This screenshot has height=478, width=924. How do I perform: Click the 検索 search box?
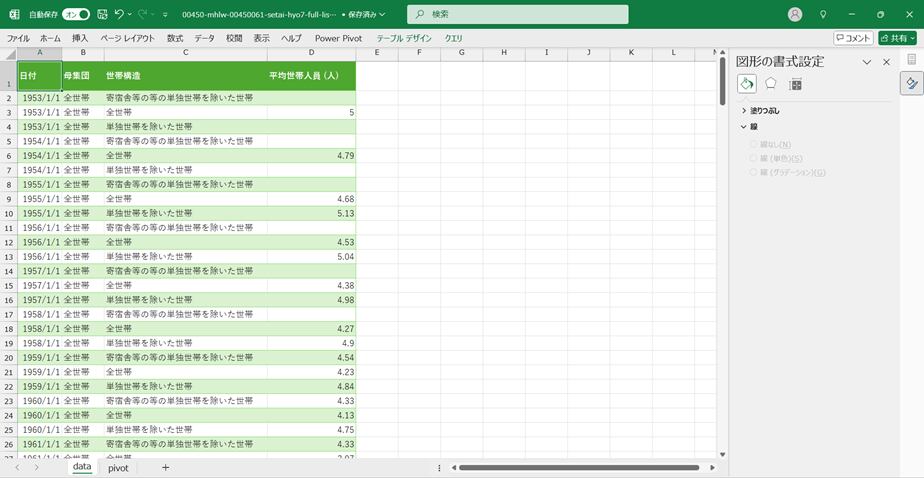tap(518, 14)
